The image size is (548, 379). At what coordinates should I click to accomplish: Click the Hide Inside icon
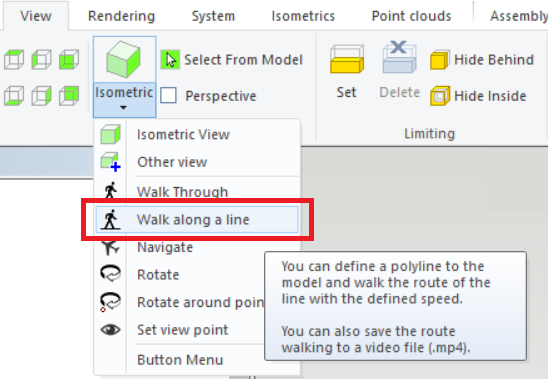(440, 96)
